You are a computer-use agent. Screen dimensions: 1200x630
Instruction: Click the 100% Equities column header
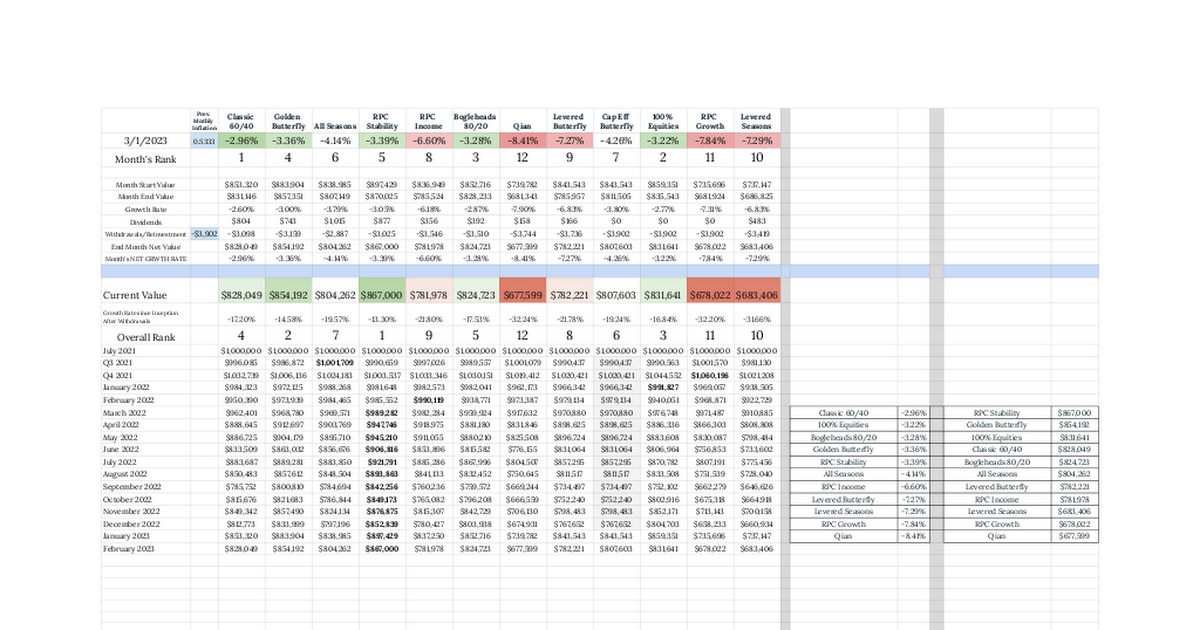[664, 121]
